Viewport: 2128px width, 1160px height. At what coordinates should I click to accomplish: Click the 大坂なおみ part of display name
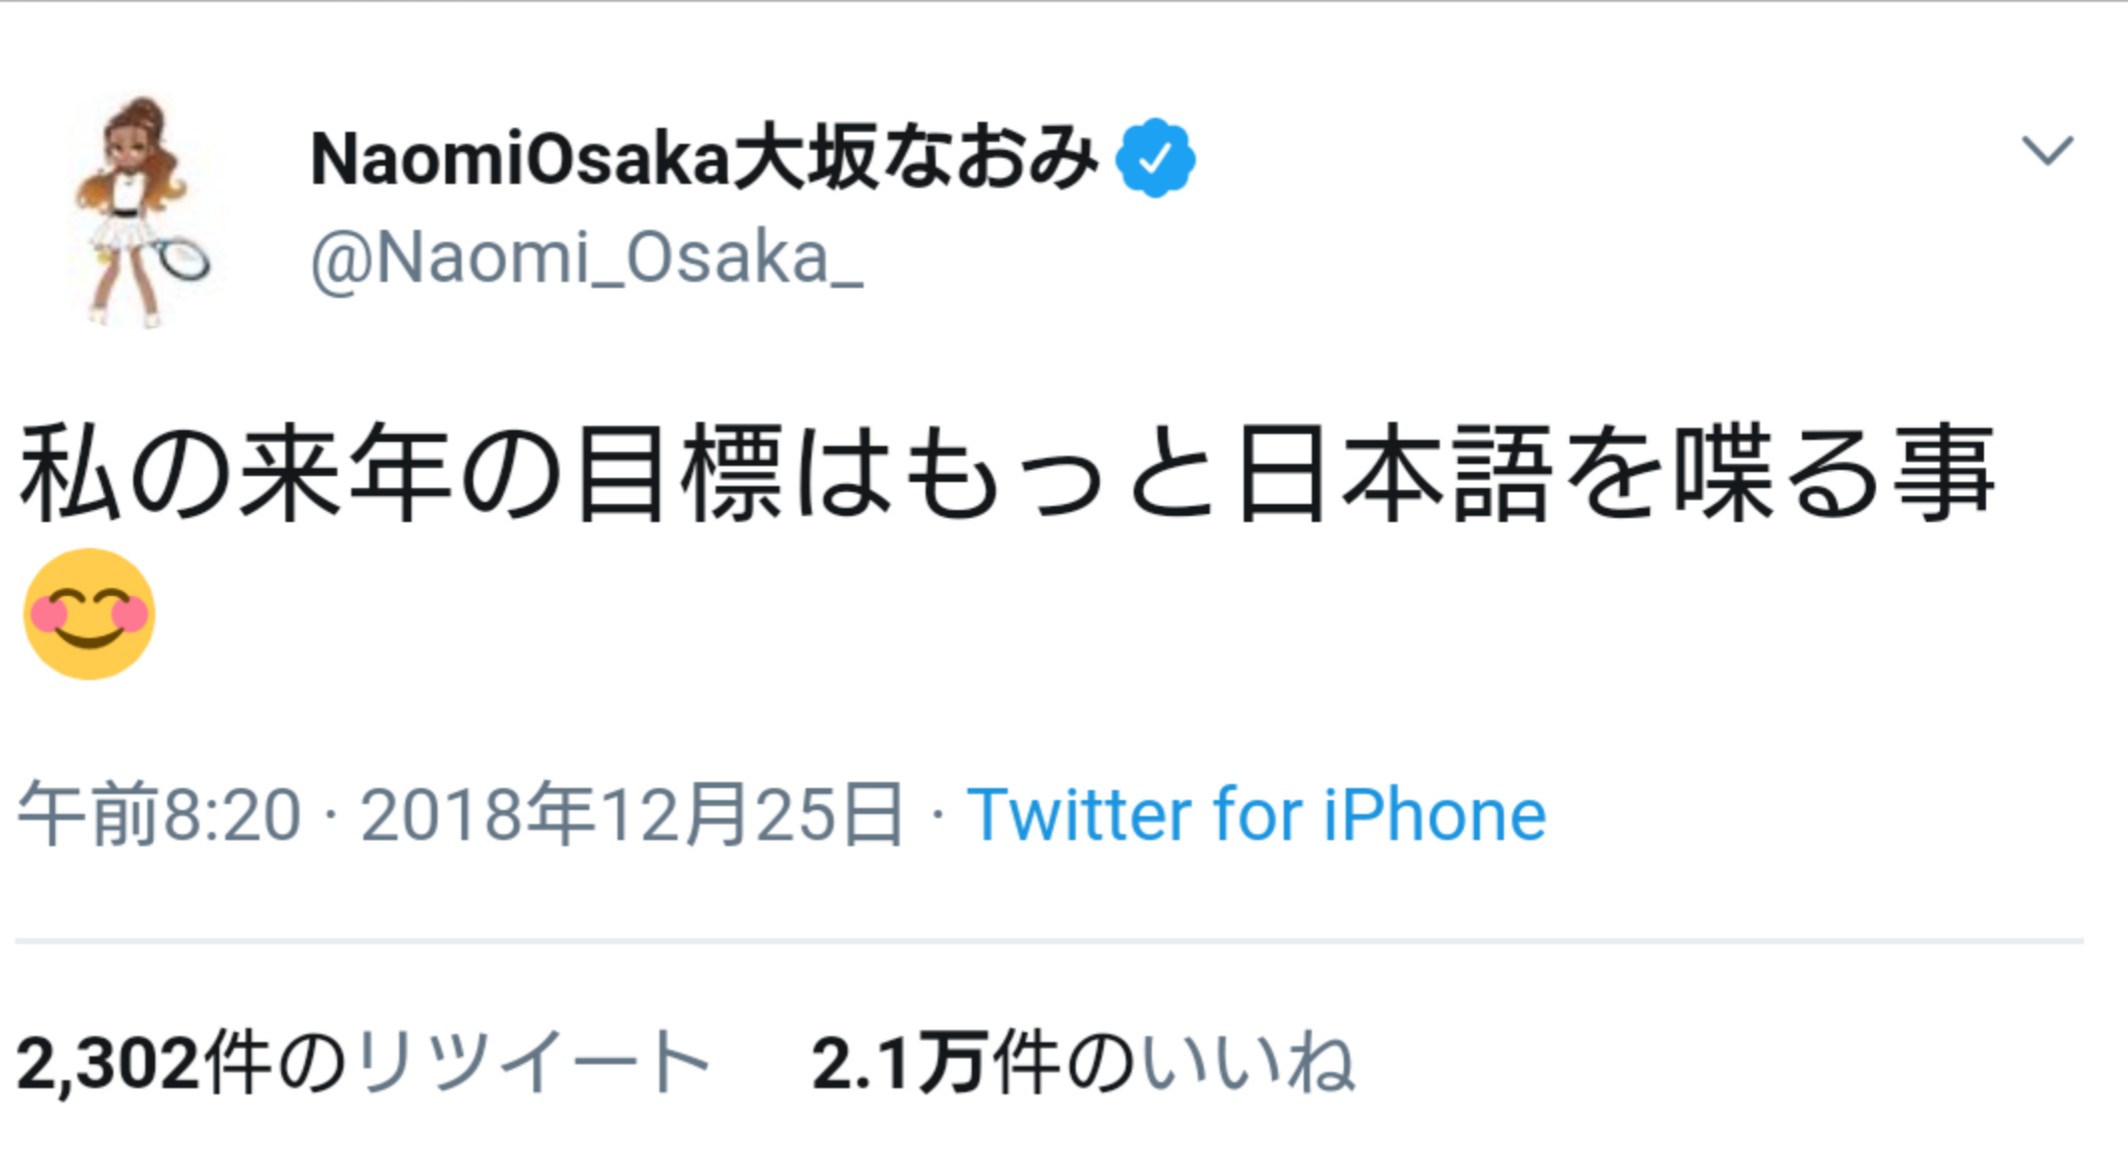[915, 159]
